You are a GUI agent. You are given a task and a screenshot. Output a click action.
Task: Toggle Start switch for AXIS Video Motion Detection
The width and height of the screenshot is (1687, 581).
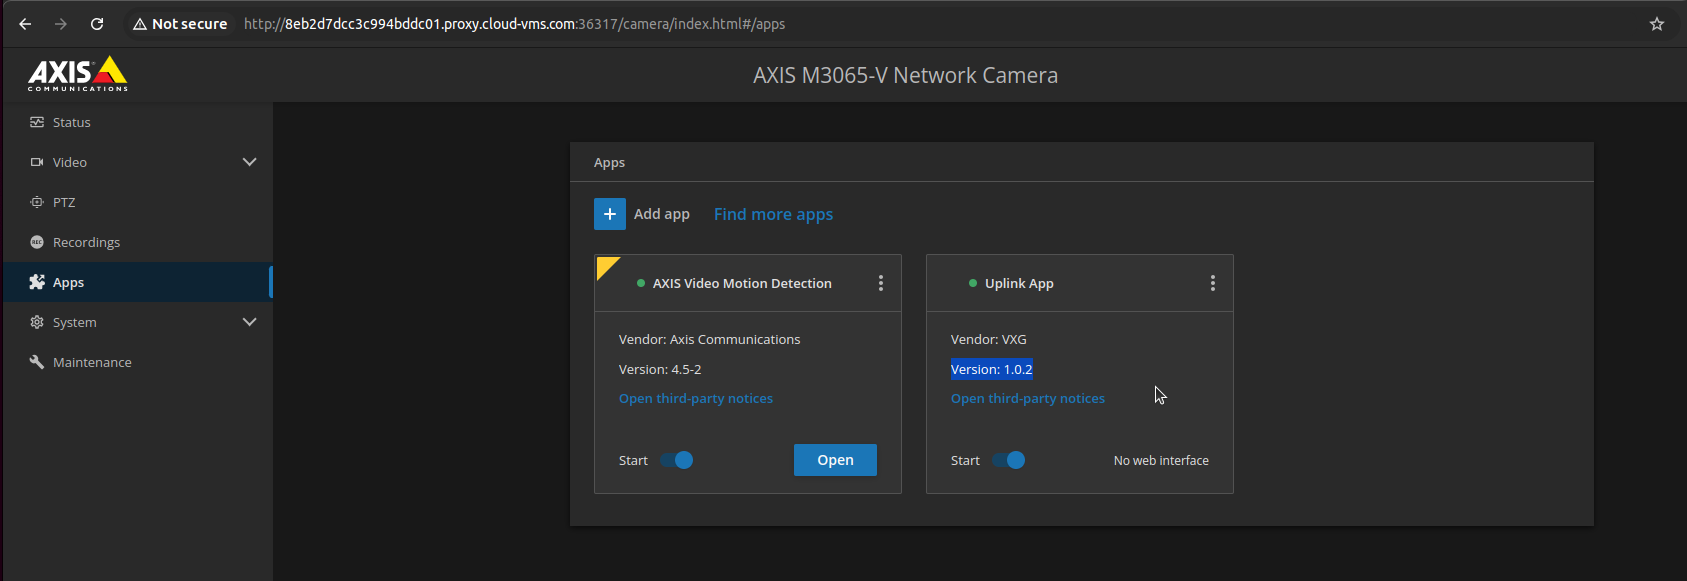(677, 460)
